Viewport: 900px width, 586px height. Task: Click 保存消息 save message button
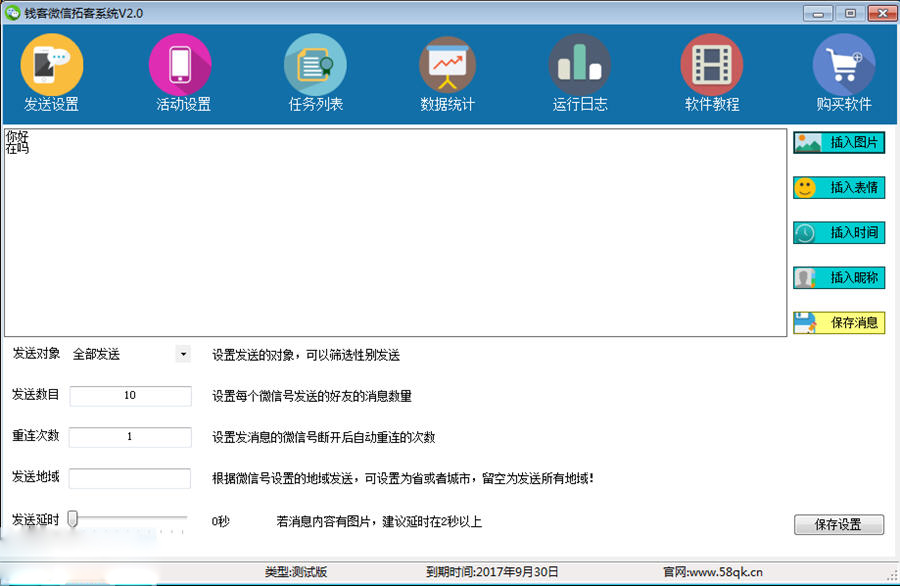click(x=839, y=323)
